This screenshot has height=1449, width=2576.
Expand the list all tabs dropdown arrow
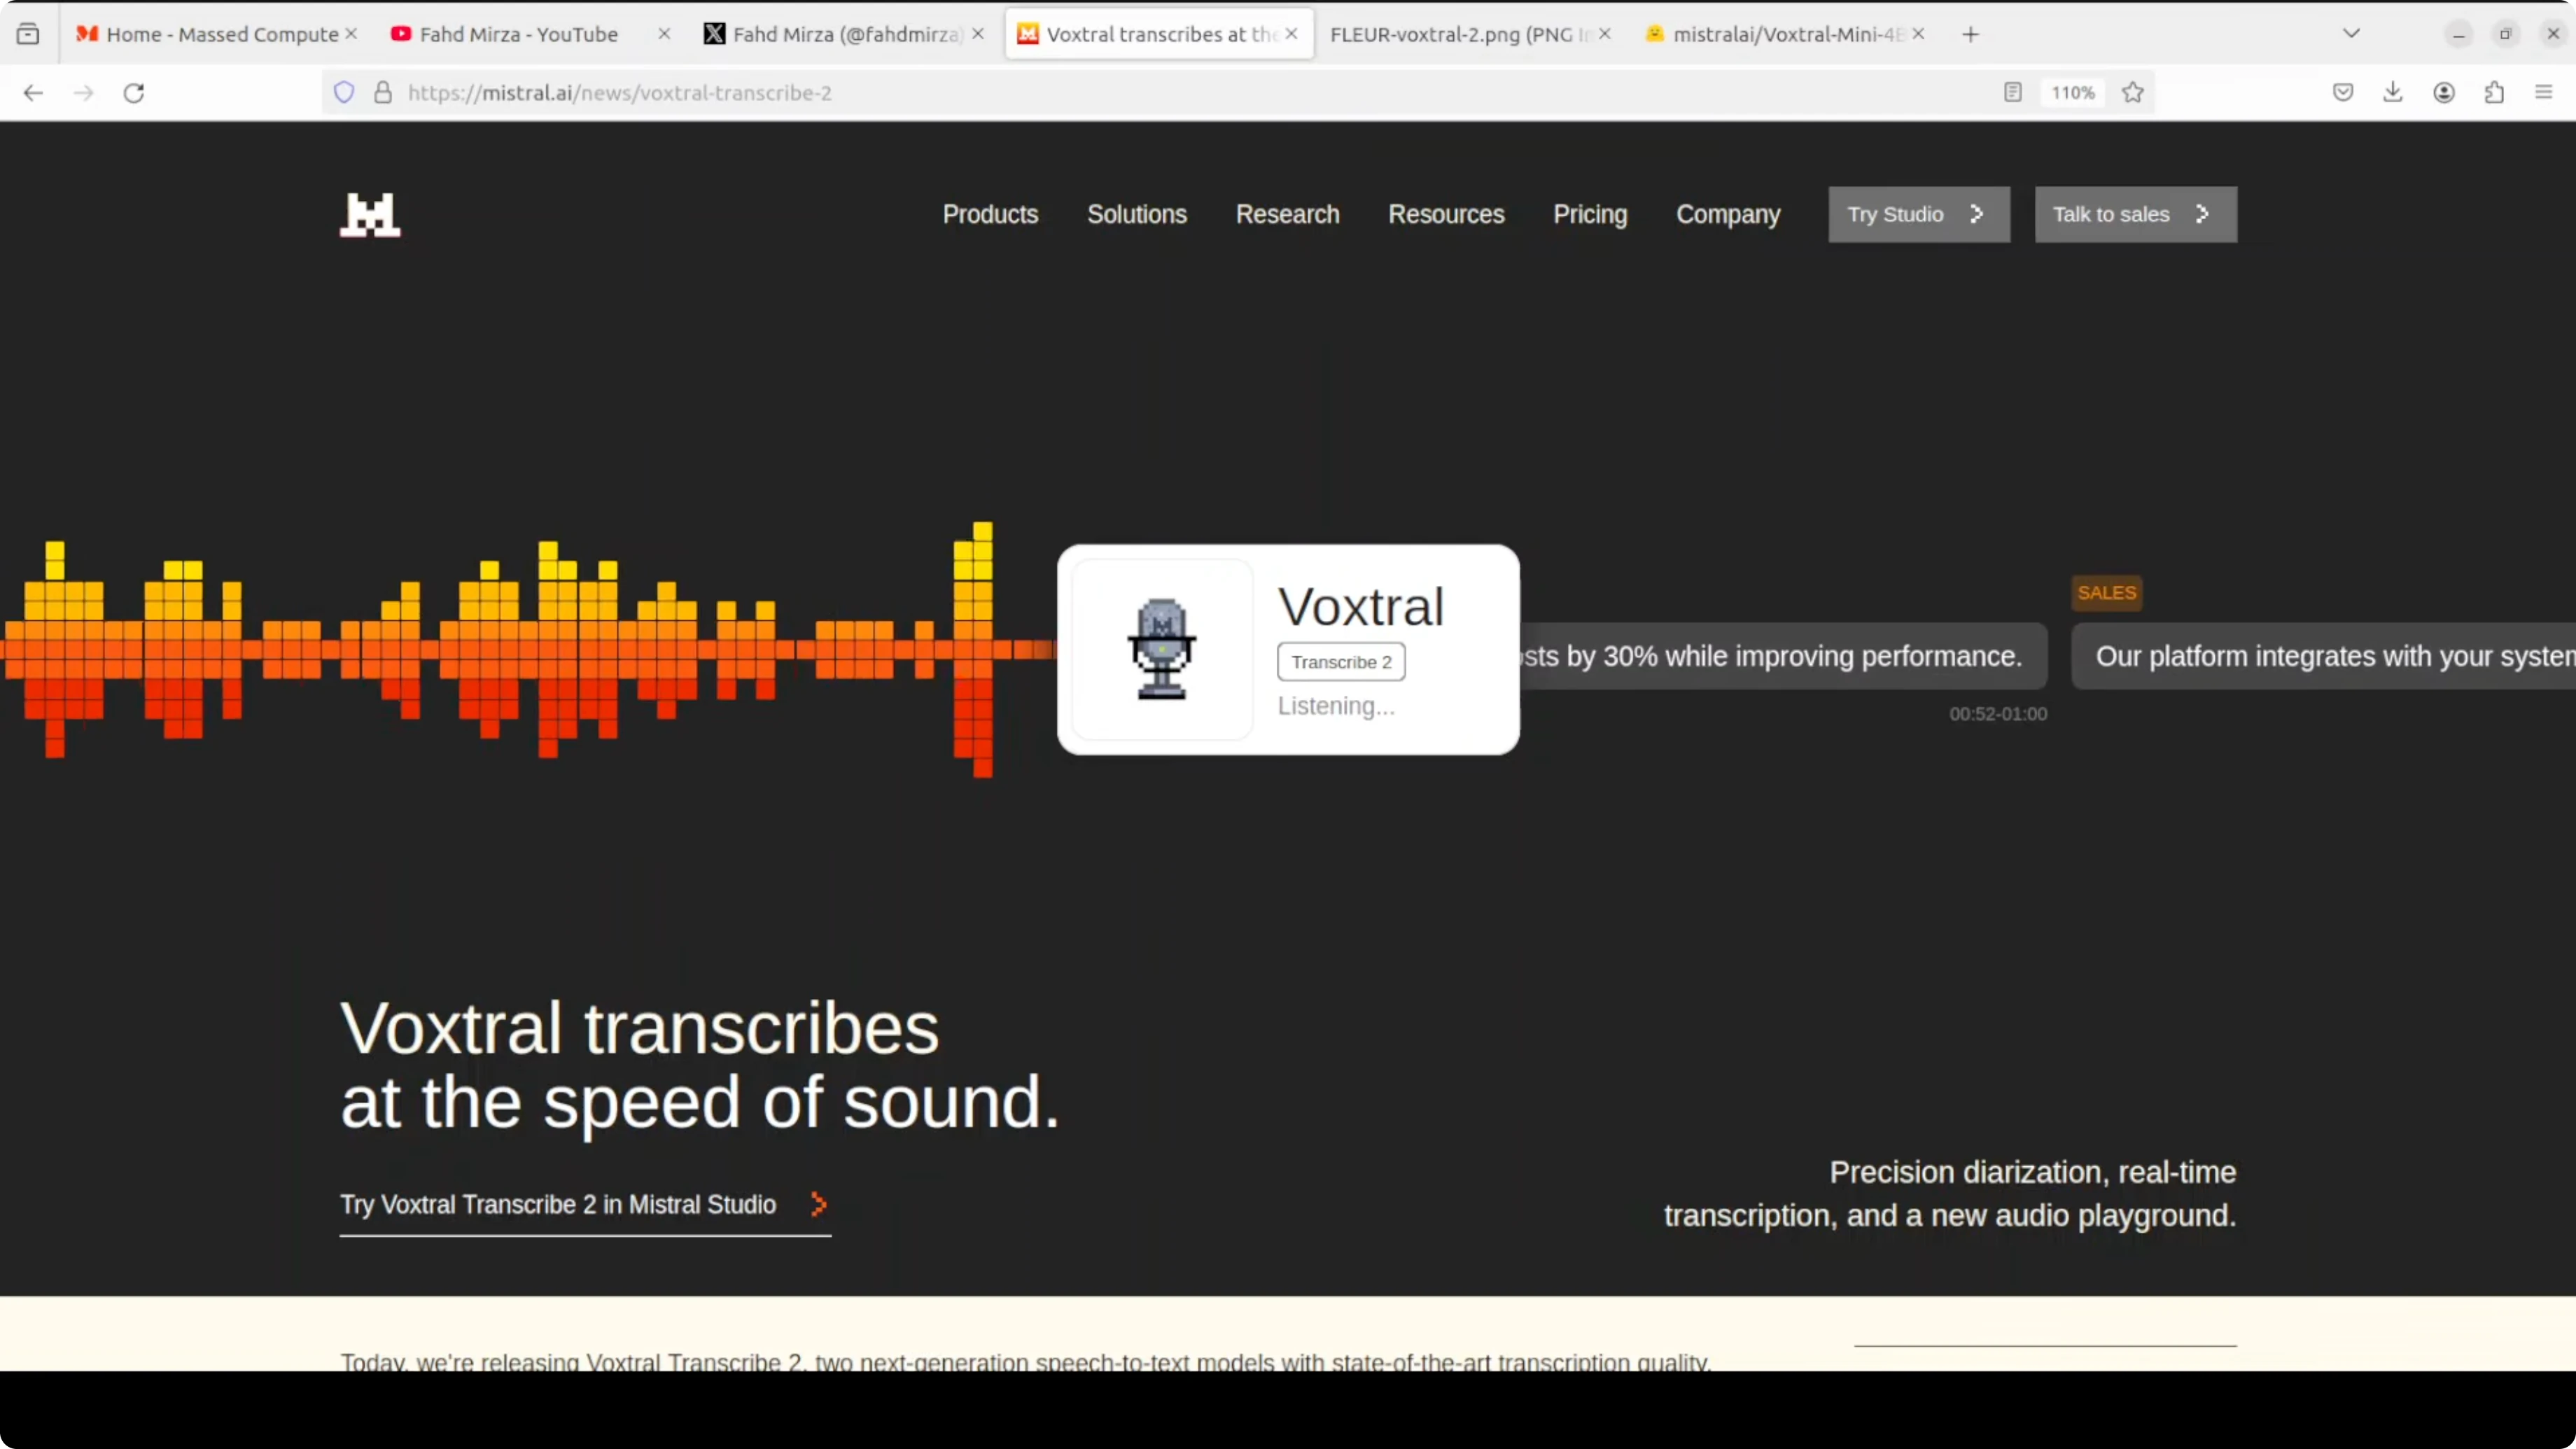[2351, 34]
